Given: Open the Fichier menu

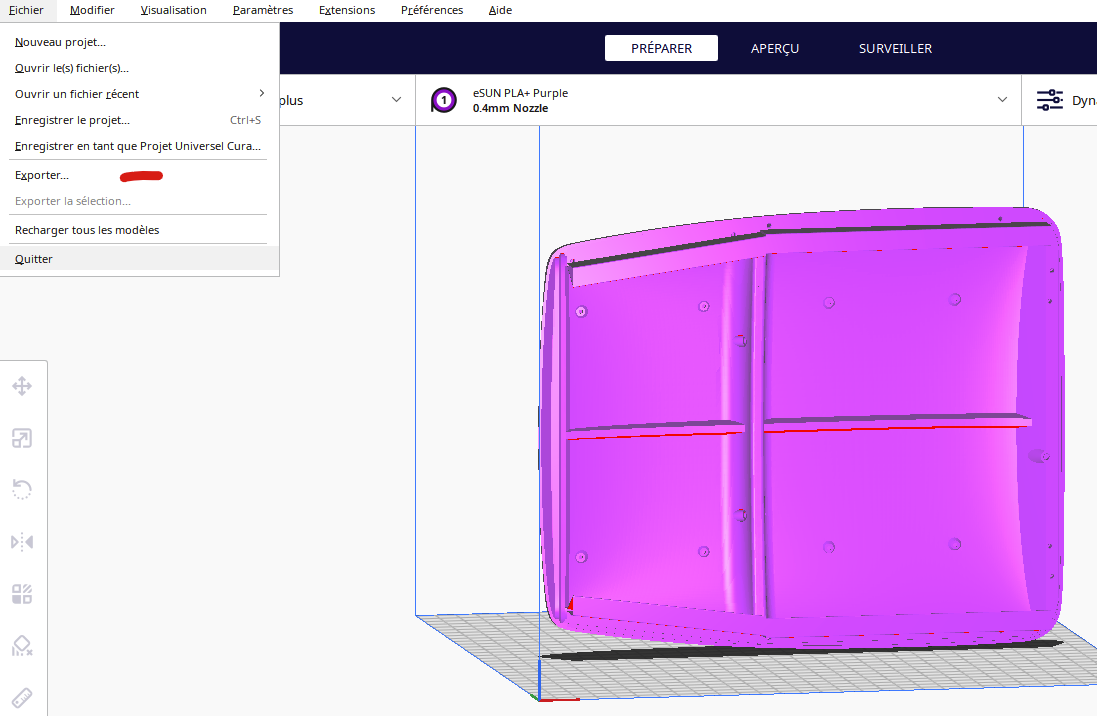Looking at the screenshot, I should (x=26, y=10).
